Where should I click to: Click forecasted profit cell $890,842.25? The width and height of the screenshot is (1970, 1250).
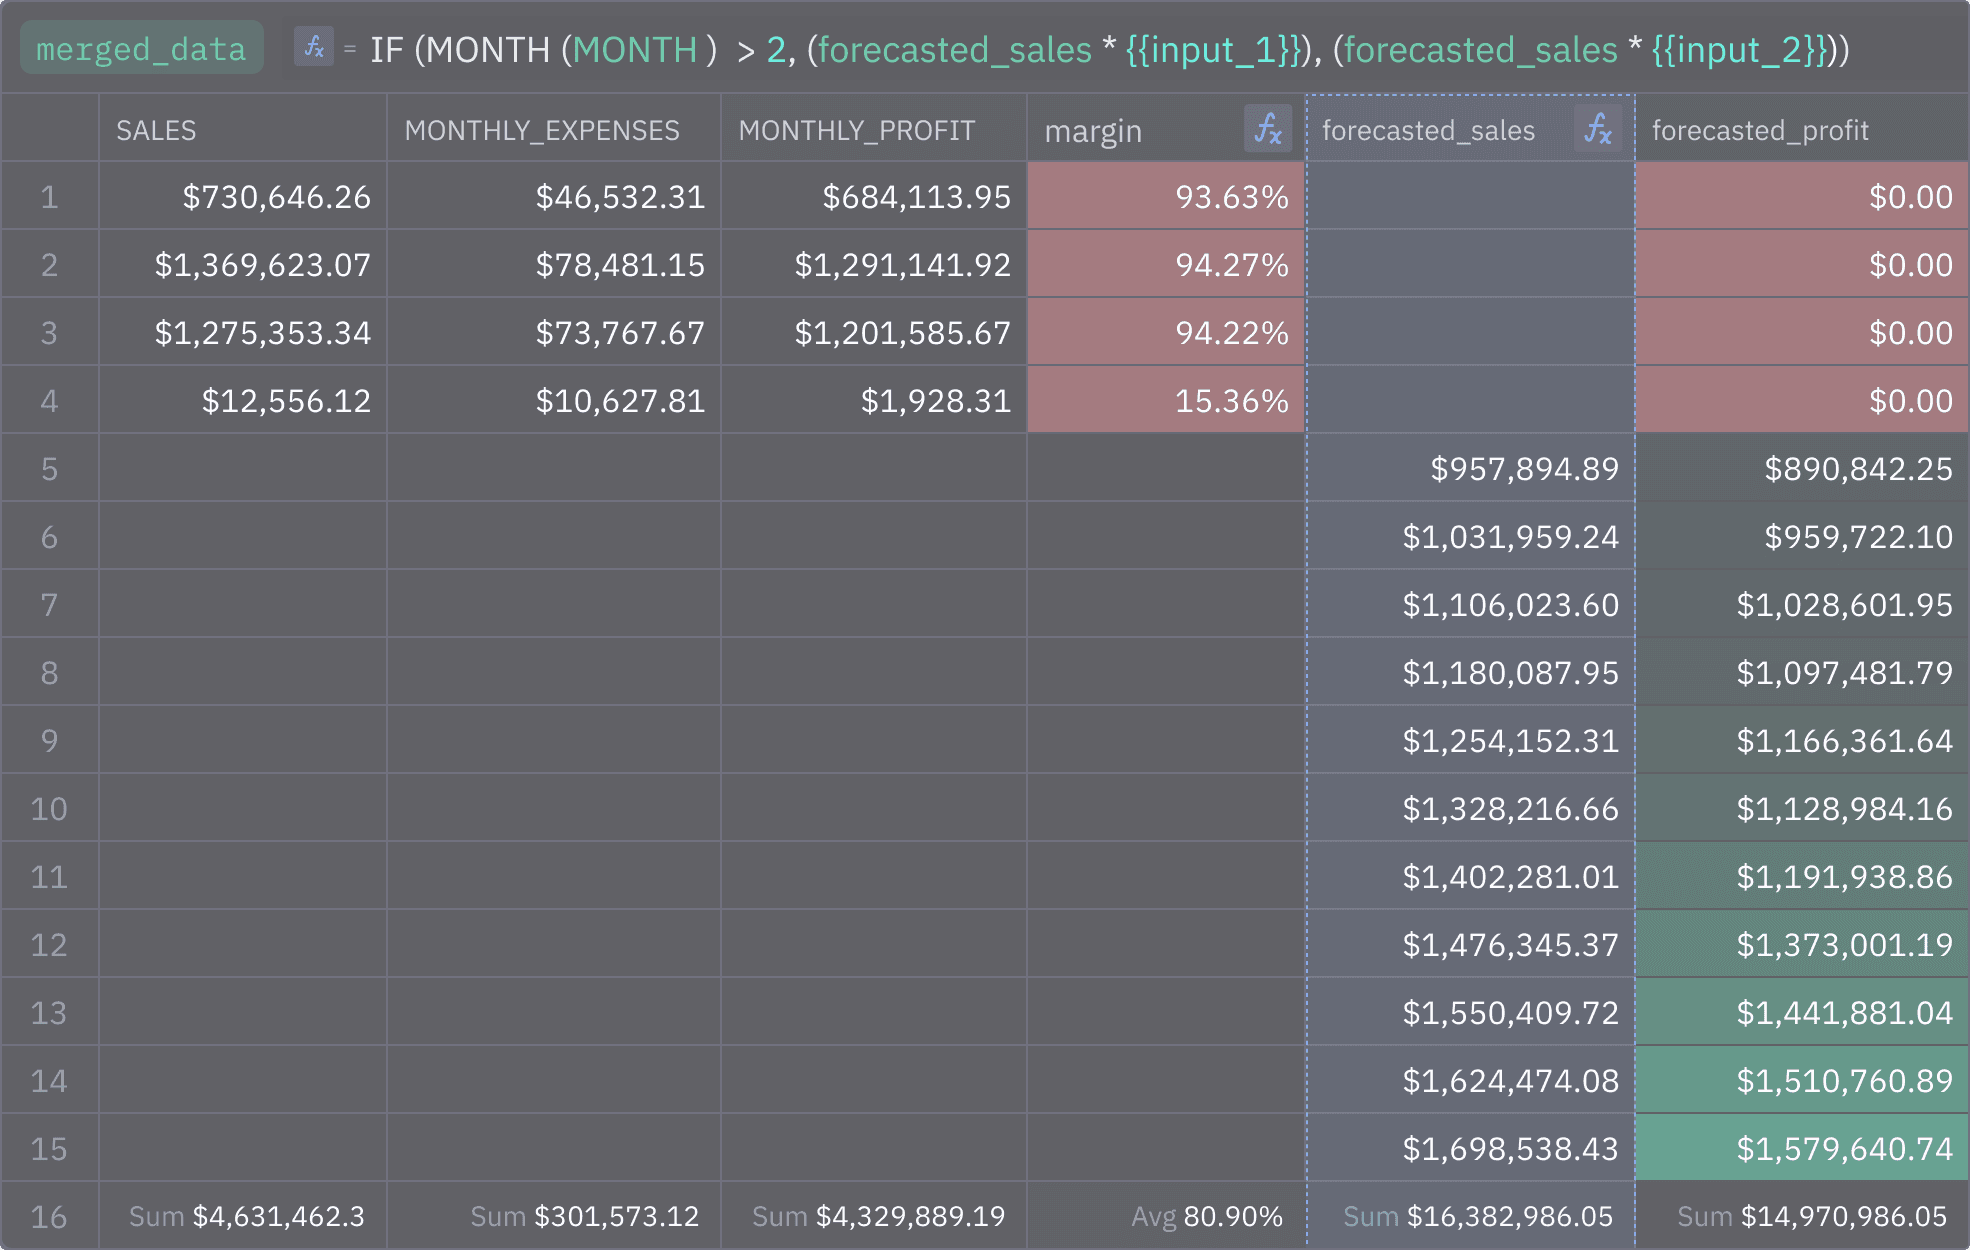click(x=1802, y=469)
